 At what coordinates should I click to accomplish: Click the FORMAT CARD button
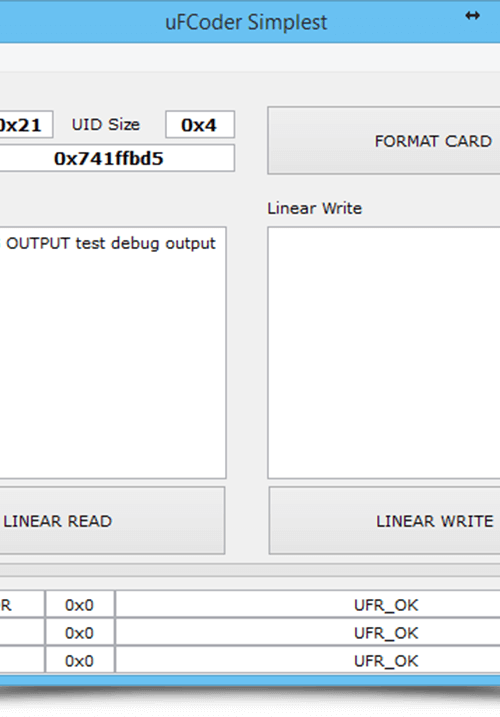[384, 141]
